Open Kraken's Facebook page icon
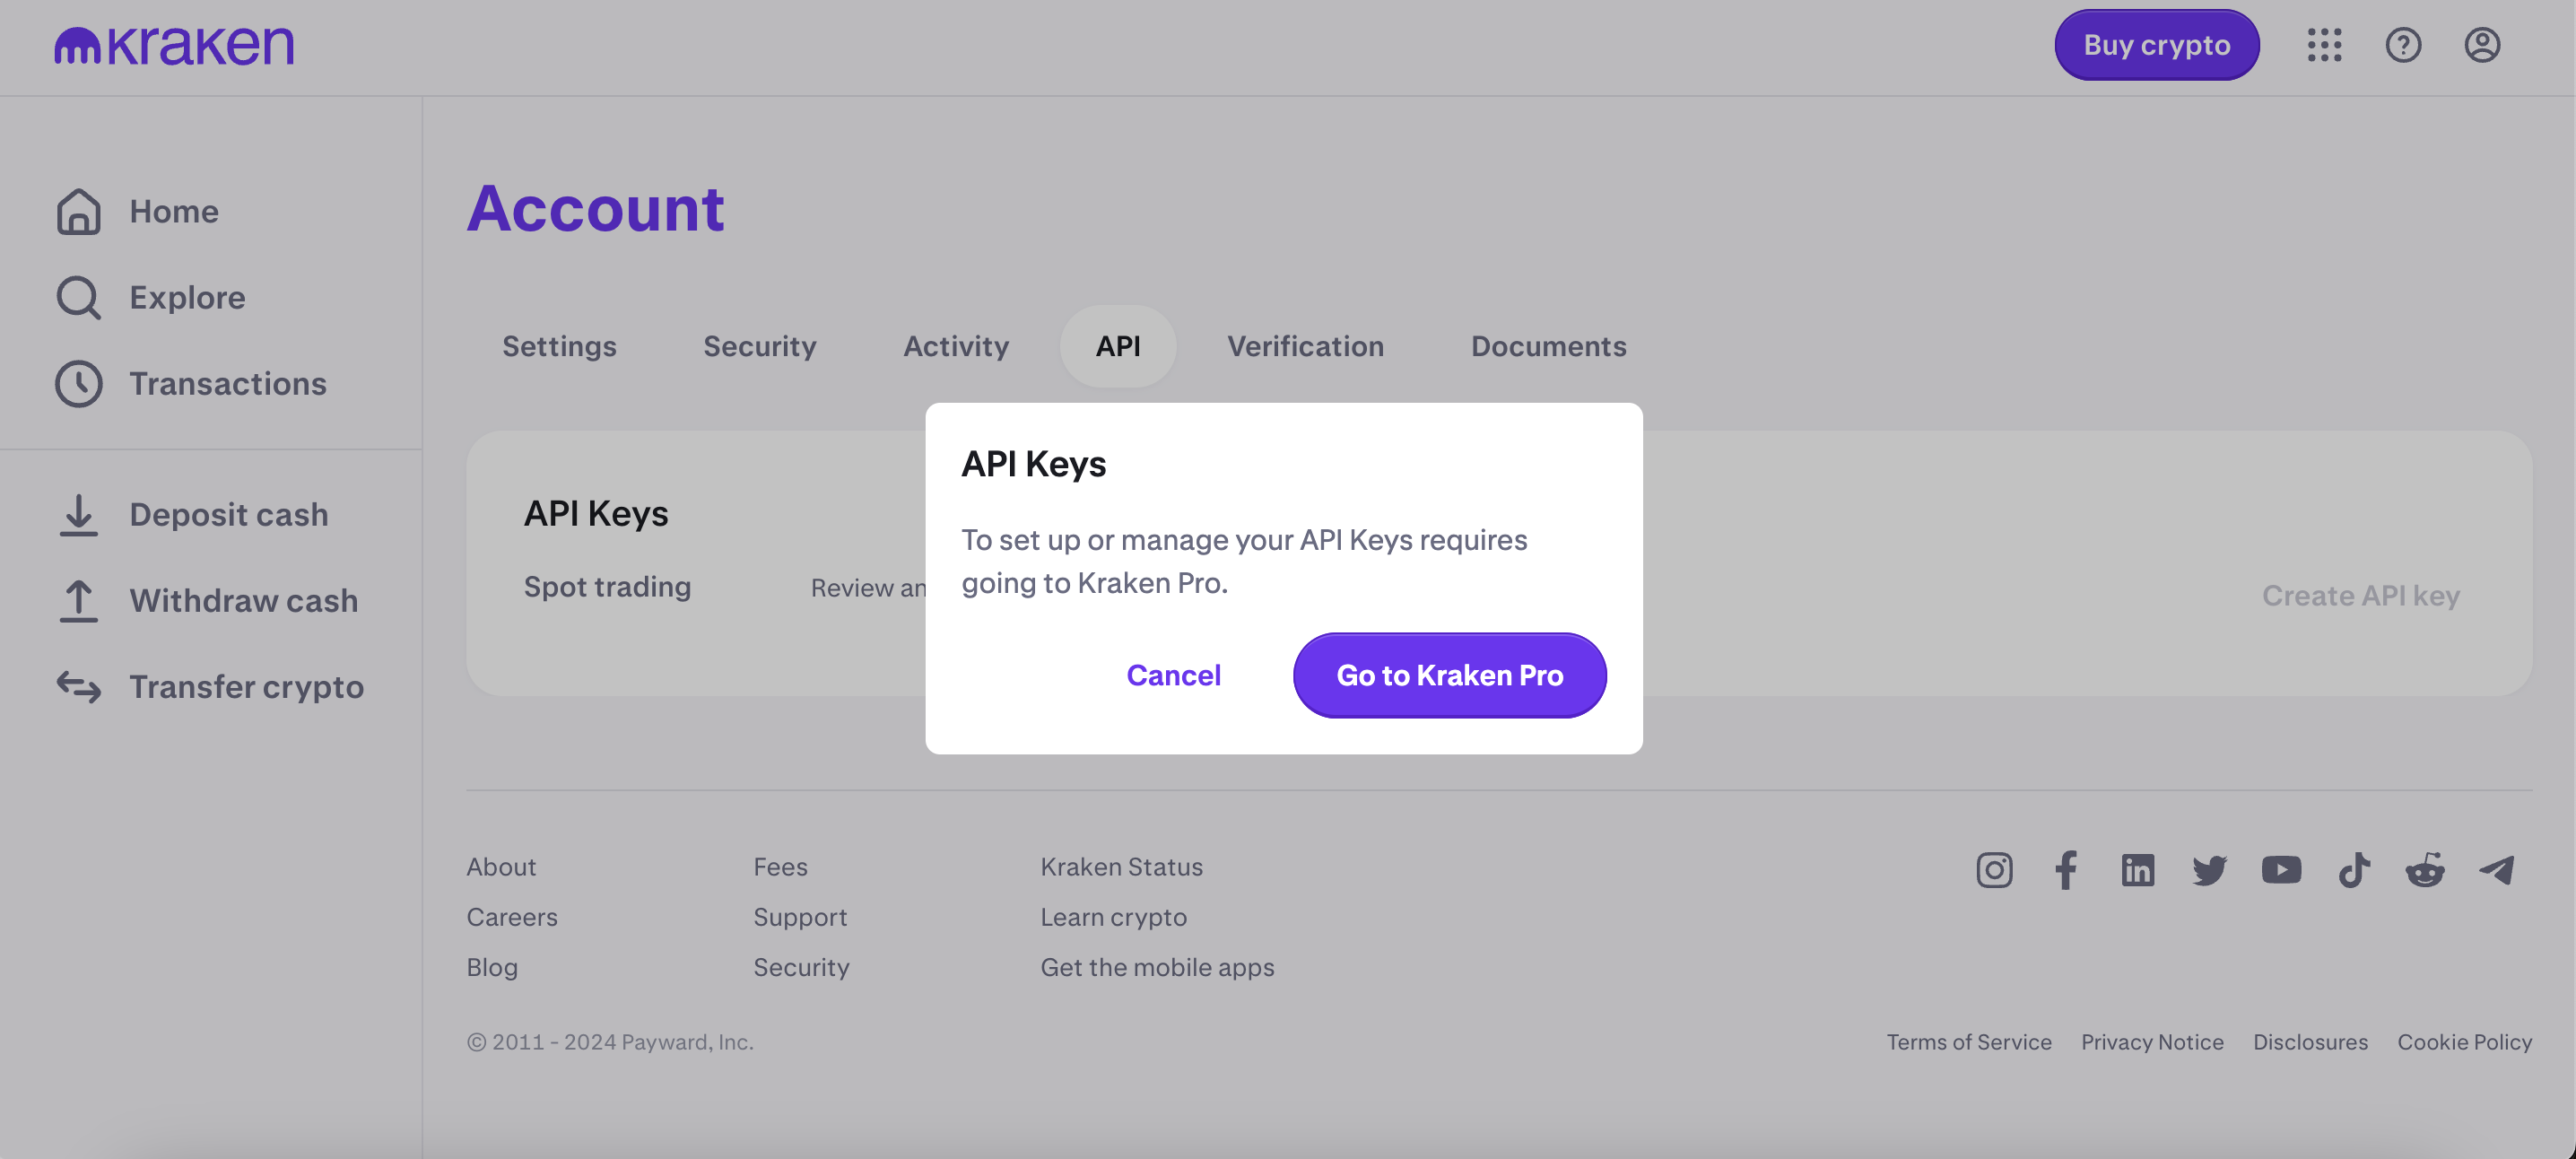Viewport: 2576px width, 1159px height. click(2066, 869)
